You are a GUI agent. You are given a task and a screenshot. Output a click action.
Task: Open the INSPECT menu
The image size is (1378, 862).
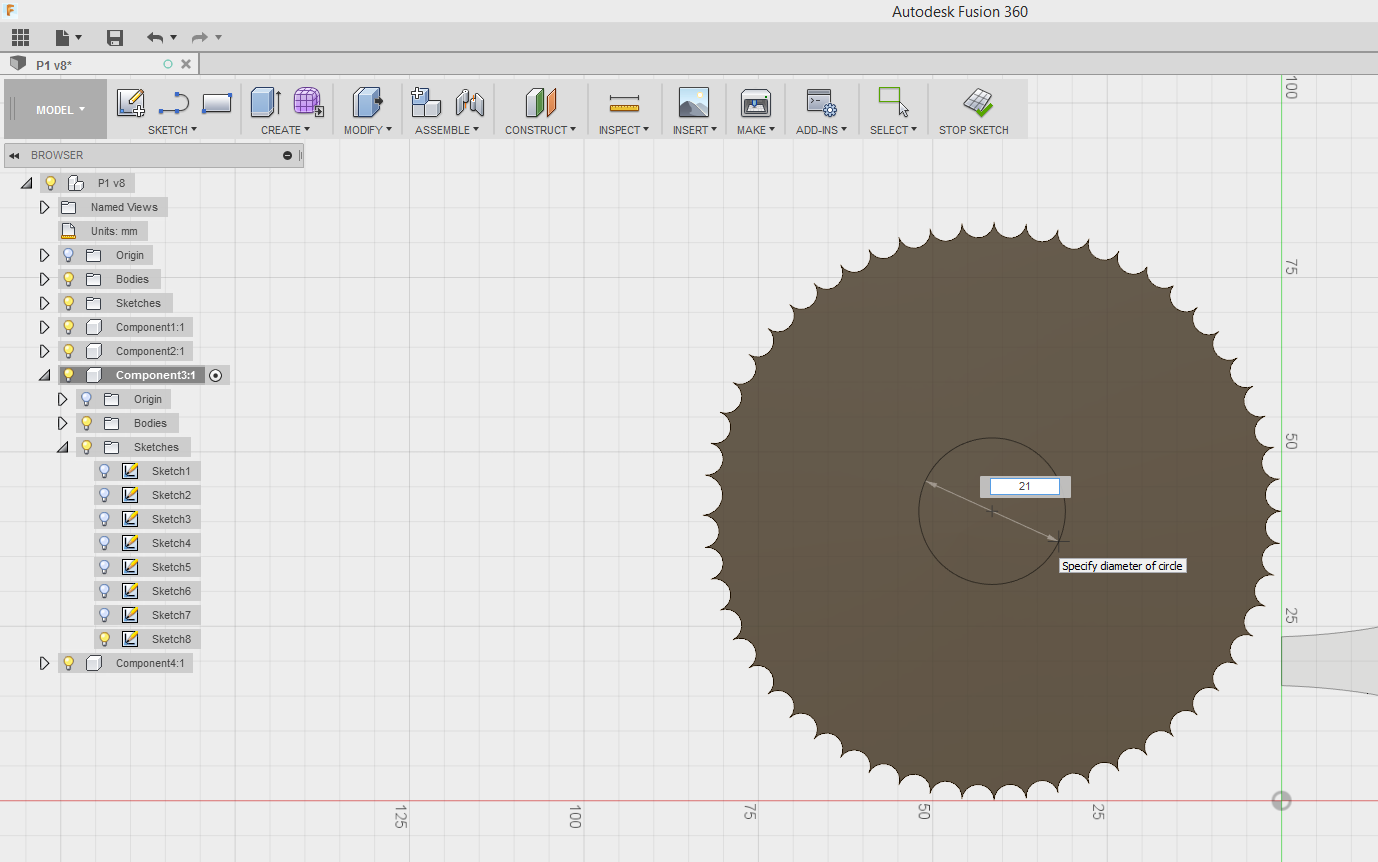pos(624,130)
